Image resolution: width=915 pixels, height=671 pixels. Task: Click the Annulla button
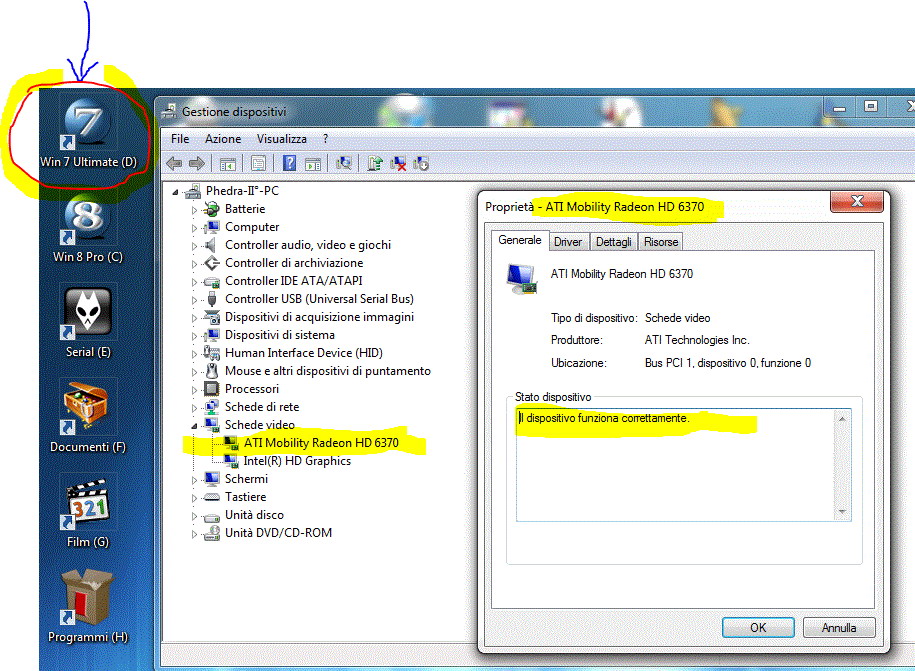pyautogui.click(x=839, y=628)
